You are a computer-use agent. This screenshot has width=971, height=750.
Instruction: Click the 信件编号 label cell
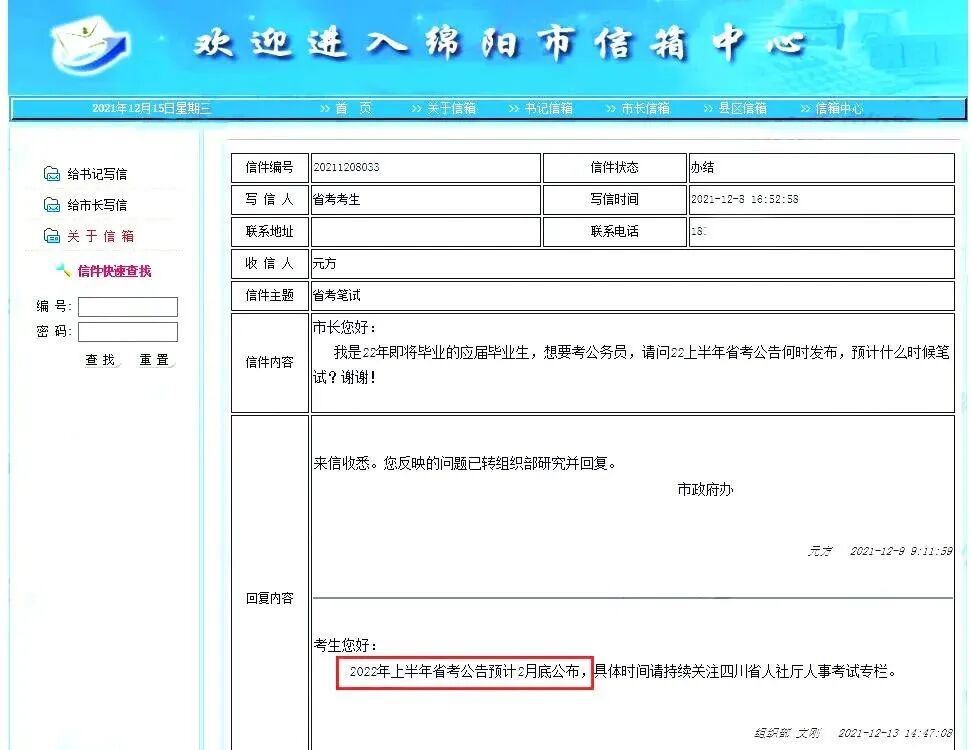[x=269, y=168]
